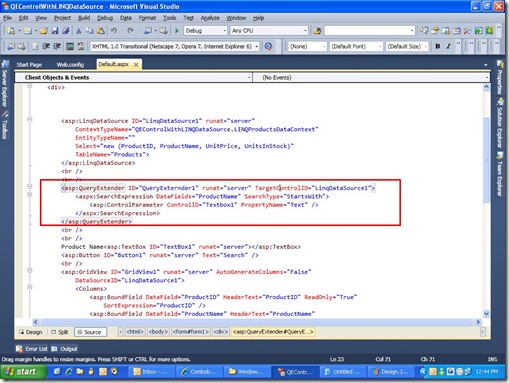Open the Output panel tab
The image size is (509, 383).
[65, 349]
